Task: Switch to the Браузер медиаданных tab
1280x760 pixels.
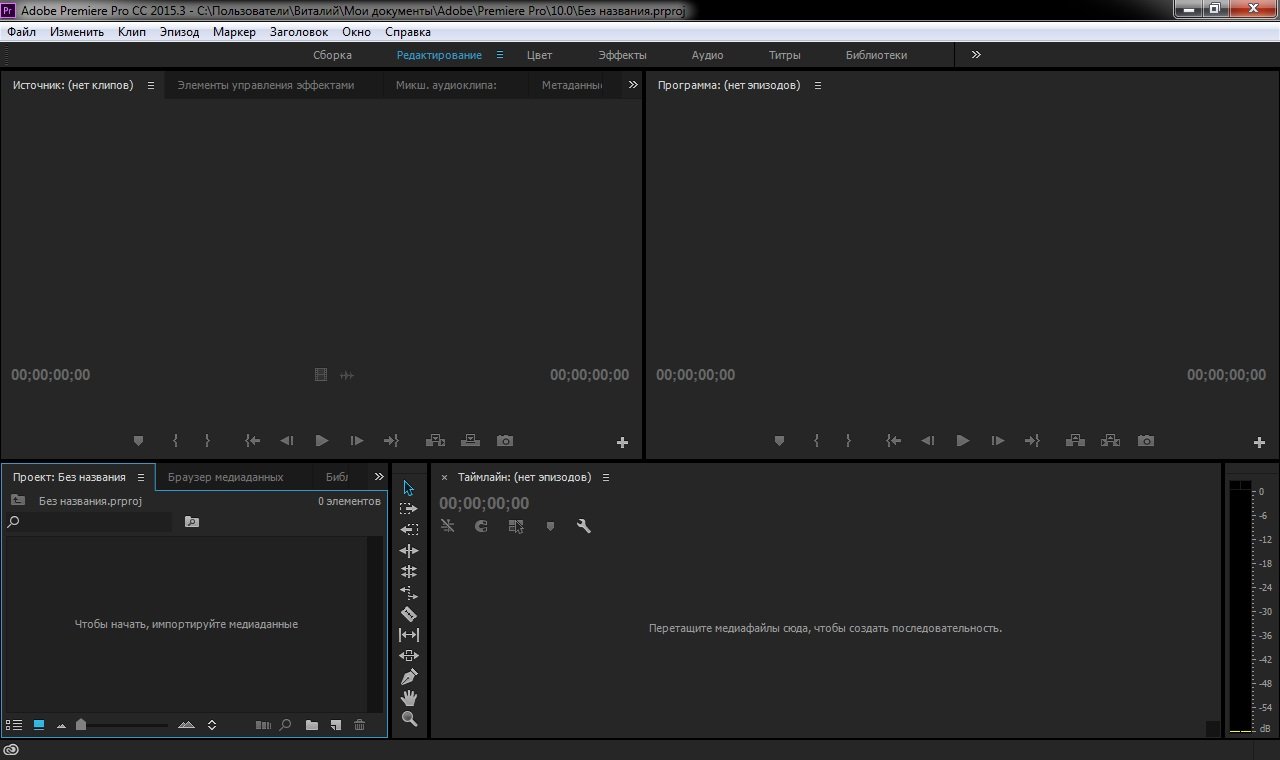Action: pyautogui.click(x=225, y=477)
